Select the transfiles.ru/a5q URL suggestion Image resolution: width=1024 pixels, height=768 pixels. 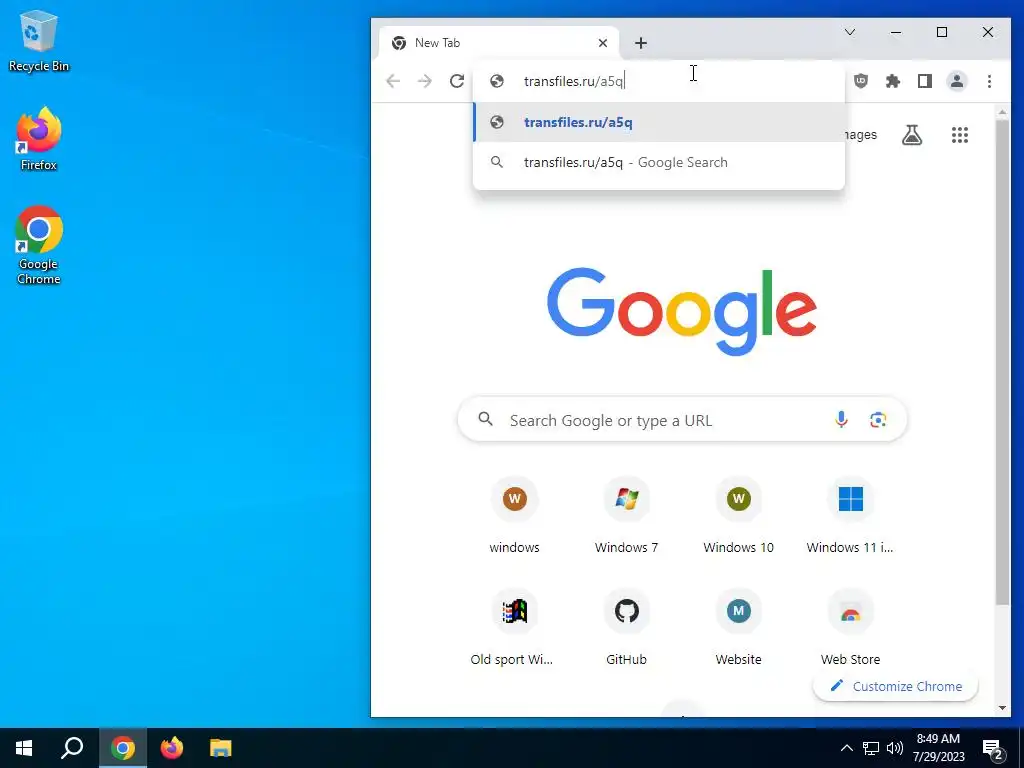tap(658, 122)
